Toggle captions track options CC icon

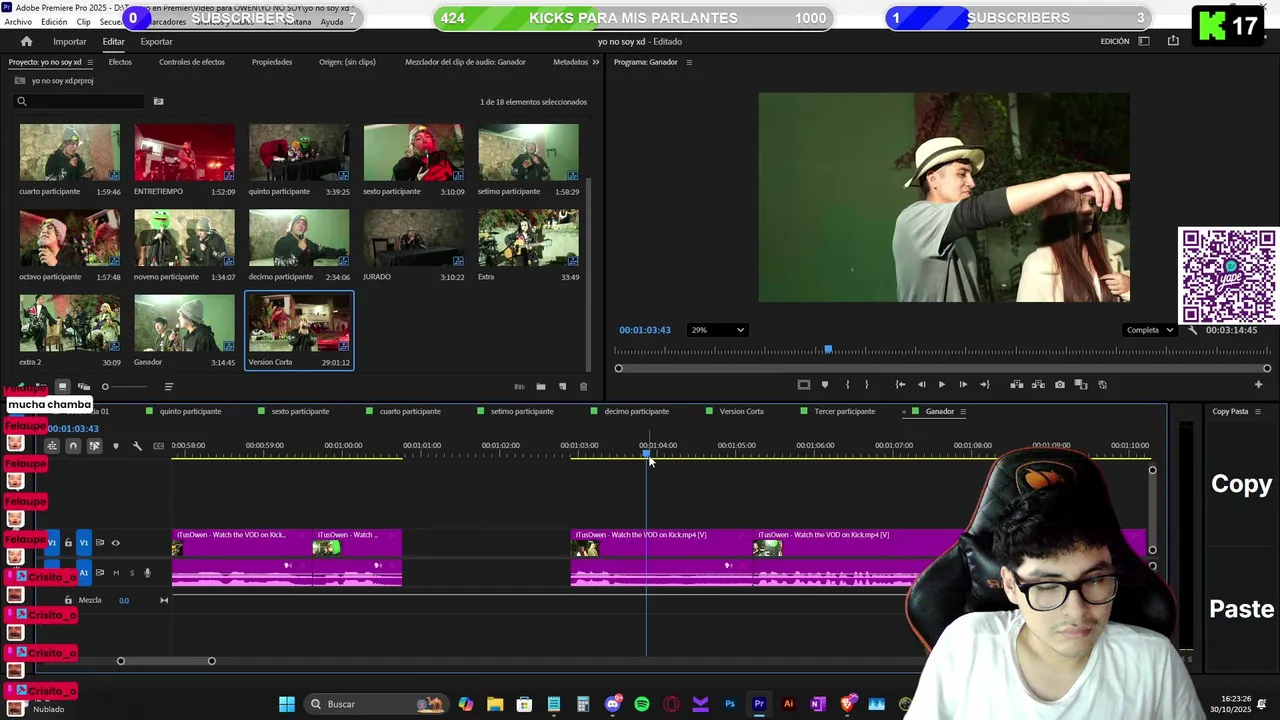pyautogui.click(x=158, y=446)
